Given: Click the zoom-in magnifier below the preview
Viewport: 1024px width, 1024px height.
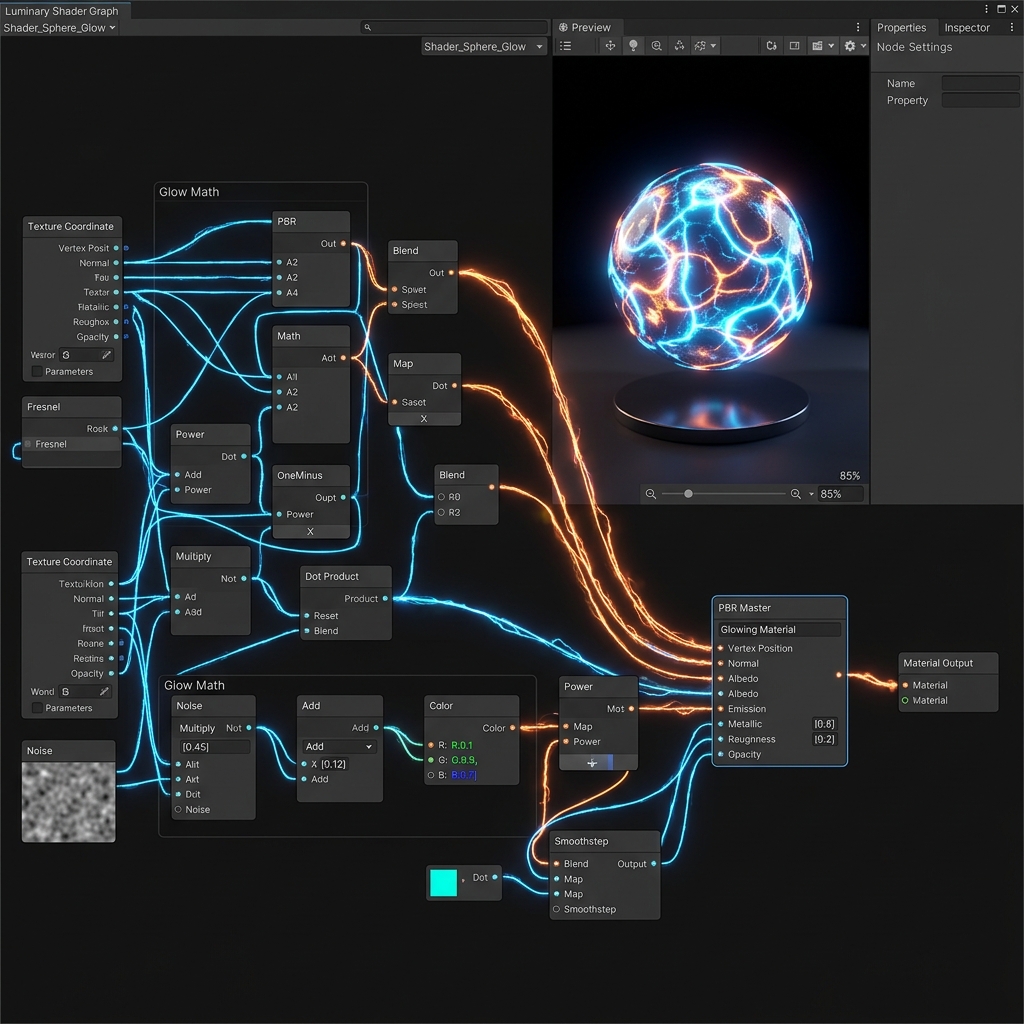Looking at the screenshot, I should point(795,494).
